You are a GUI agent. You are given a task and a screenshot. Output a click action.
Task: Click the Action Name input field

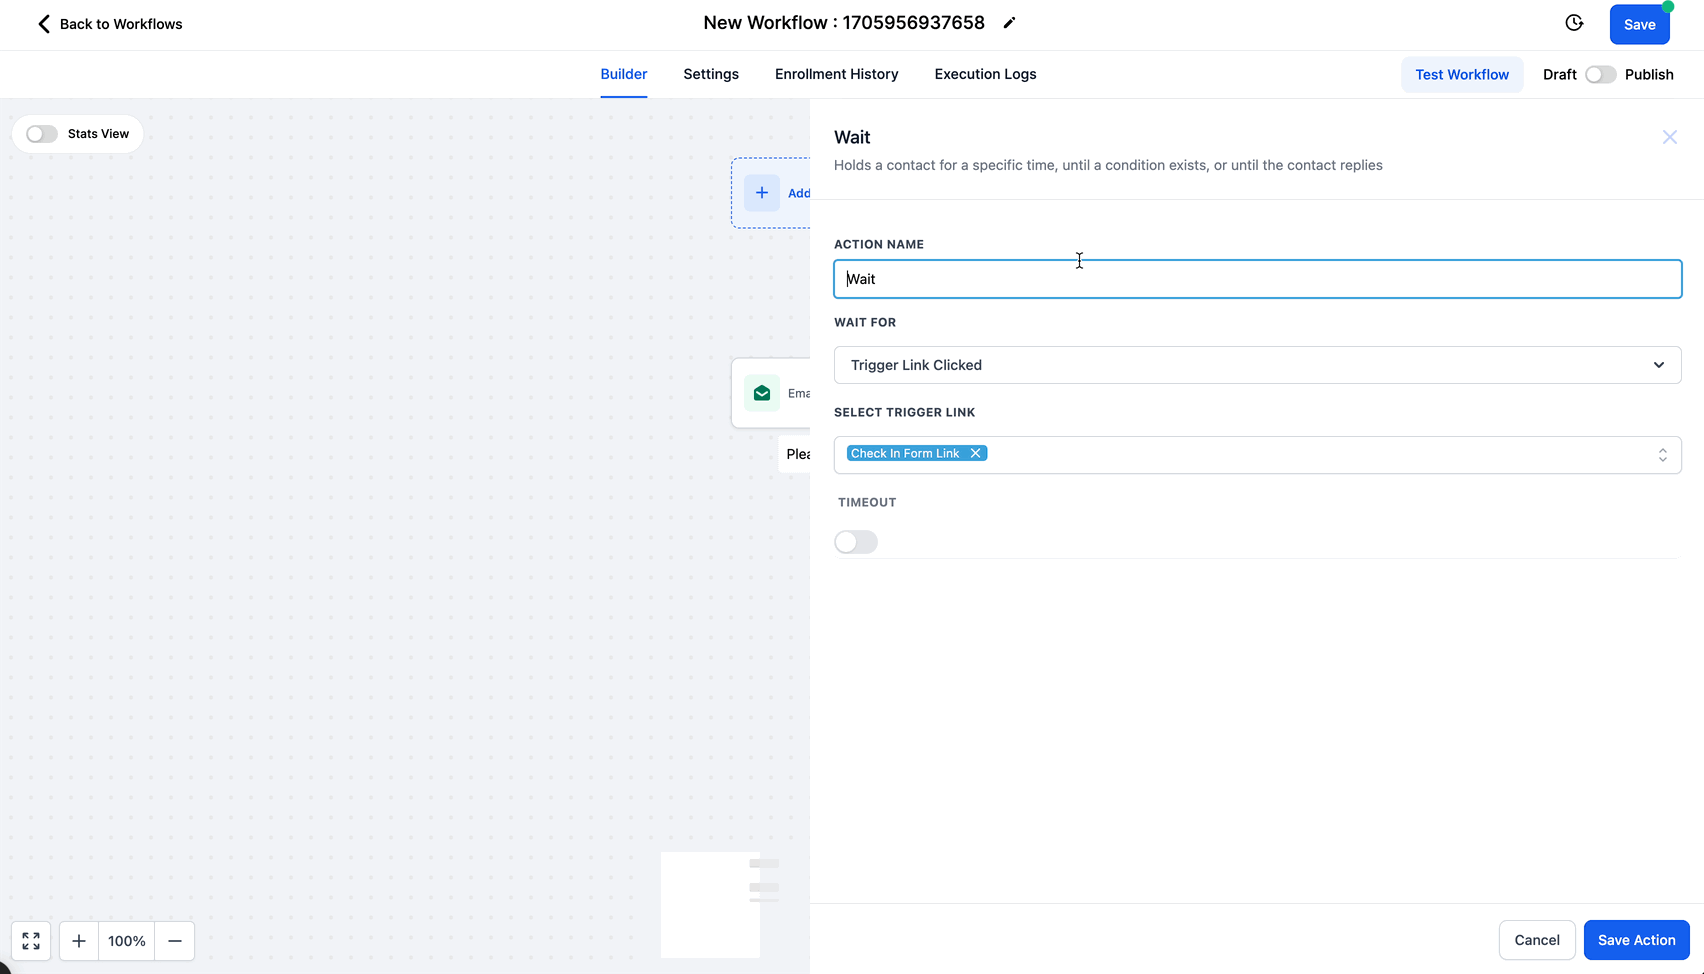1257,279
